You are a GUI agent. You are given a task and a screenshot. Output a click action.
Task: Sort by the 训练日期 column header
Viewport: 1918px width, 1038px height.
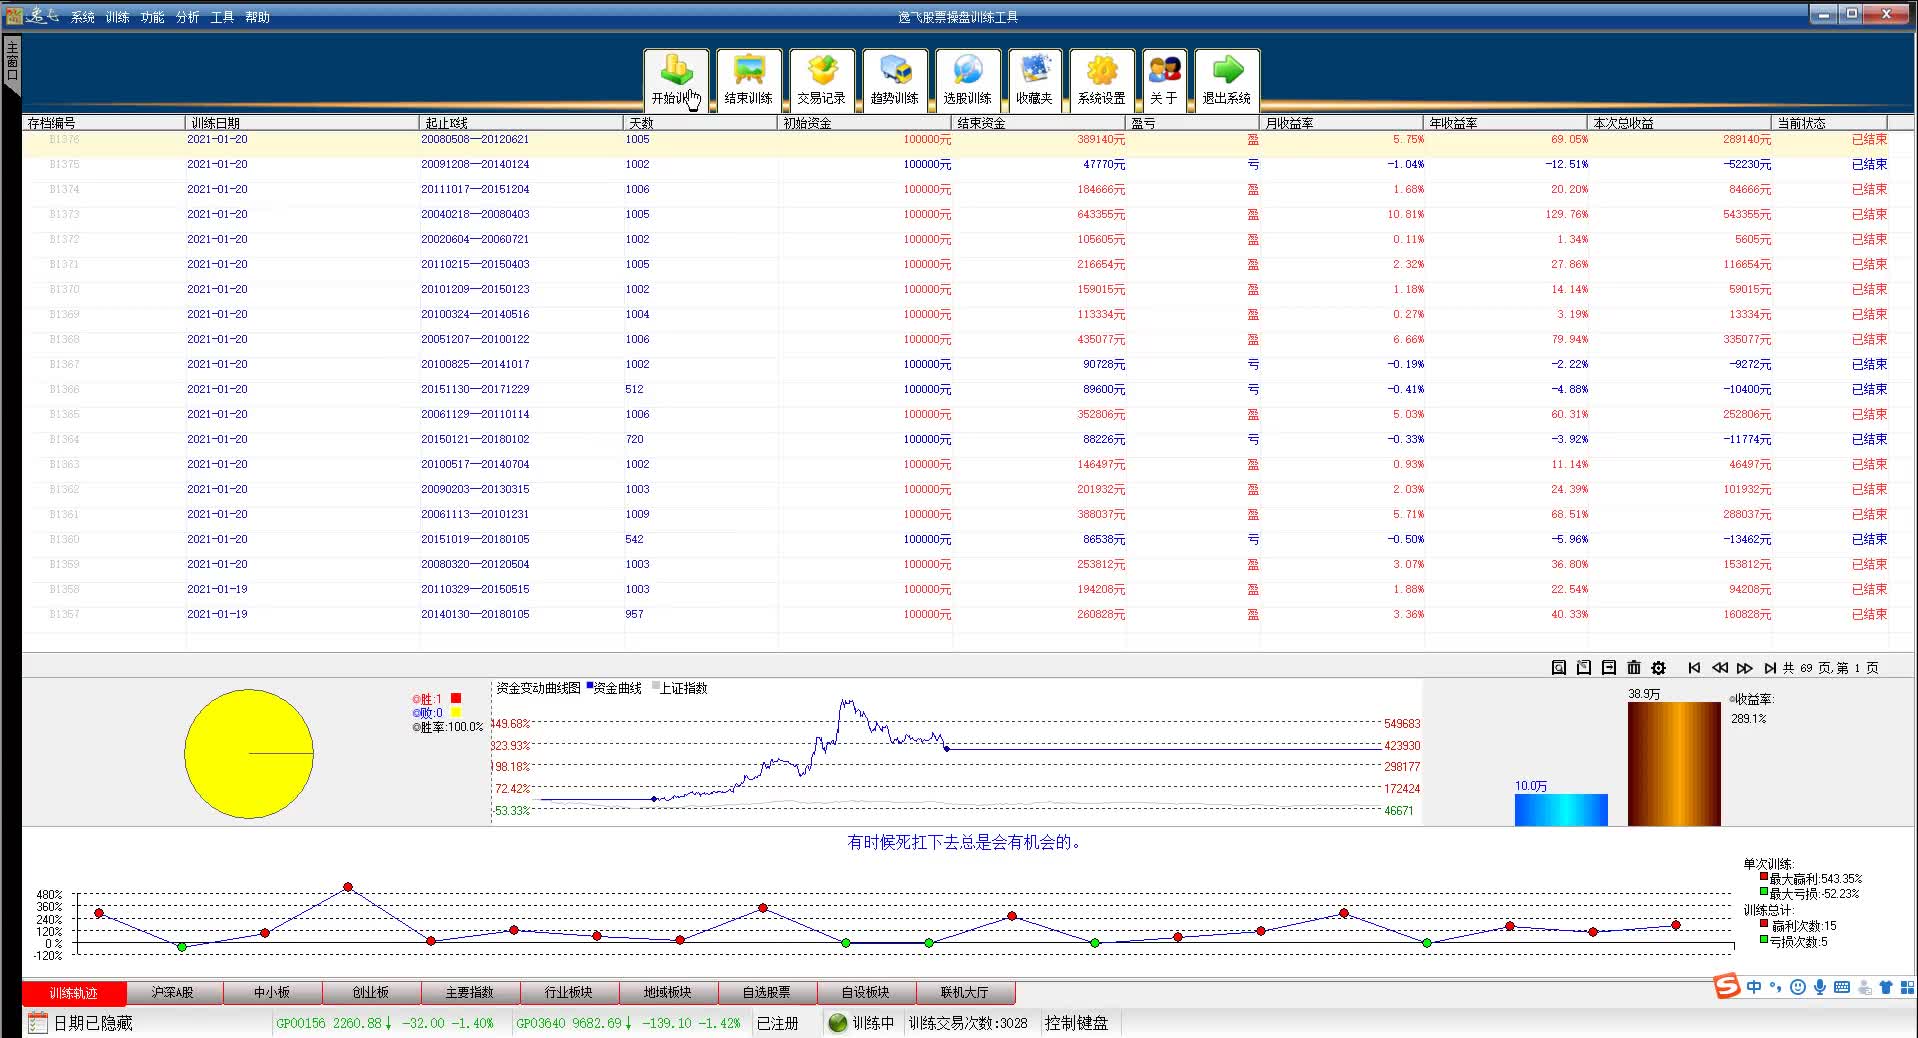pos(302,123)
